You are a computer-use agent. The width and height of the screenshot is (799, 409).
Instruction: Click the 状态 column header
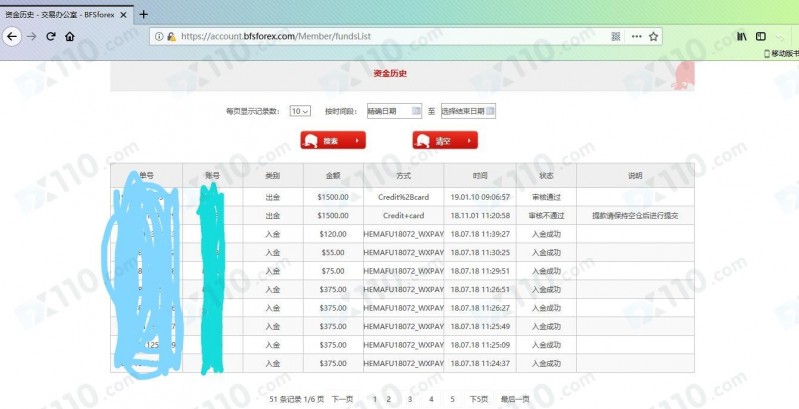pyautogui.click(x=546, y=176)
